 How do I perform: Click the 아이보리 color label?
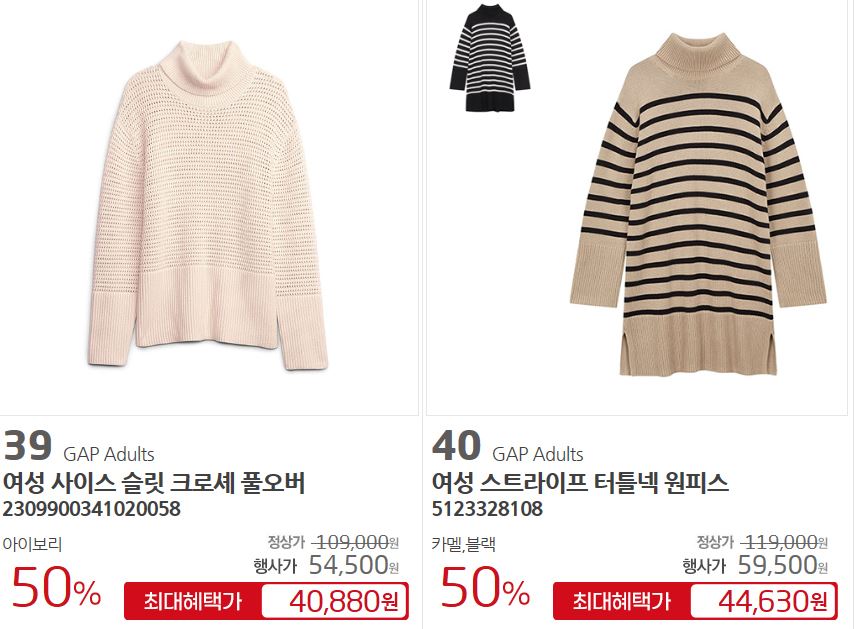[32, 544]
